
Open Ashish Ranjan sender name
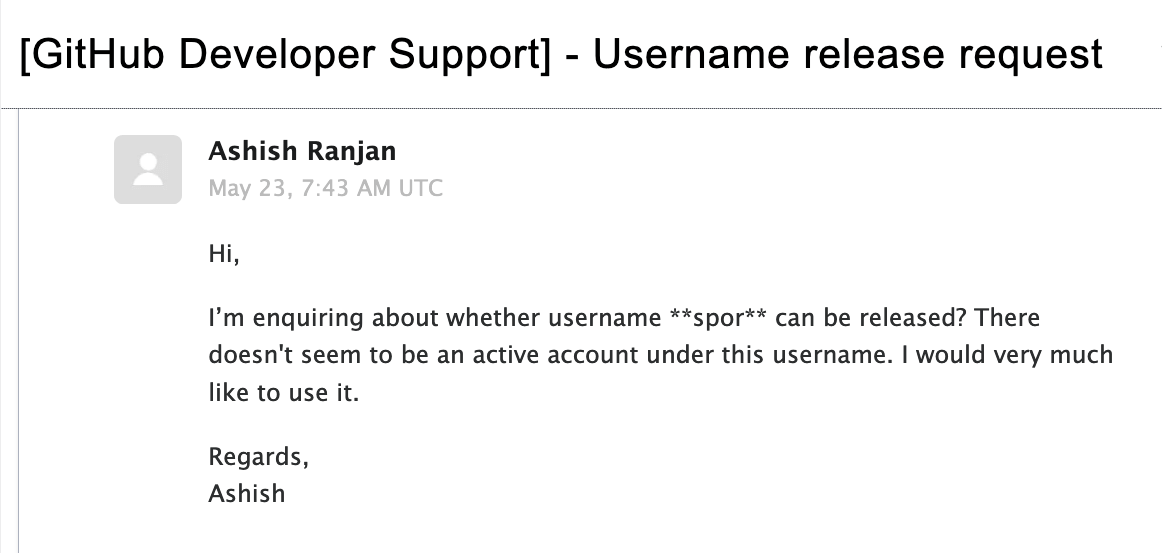point(302,151)
